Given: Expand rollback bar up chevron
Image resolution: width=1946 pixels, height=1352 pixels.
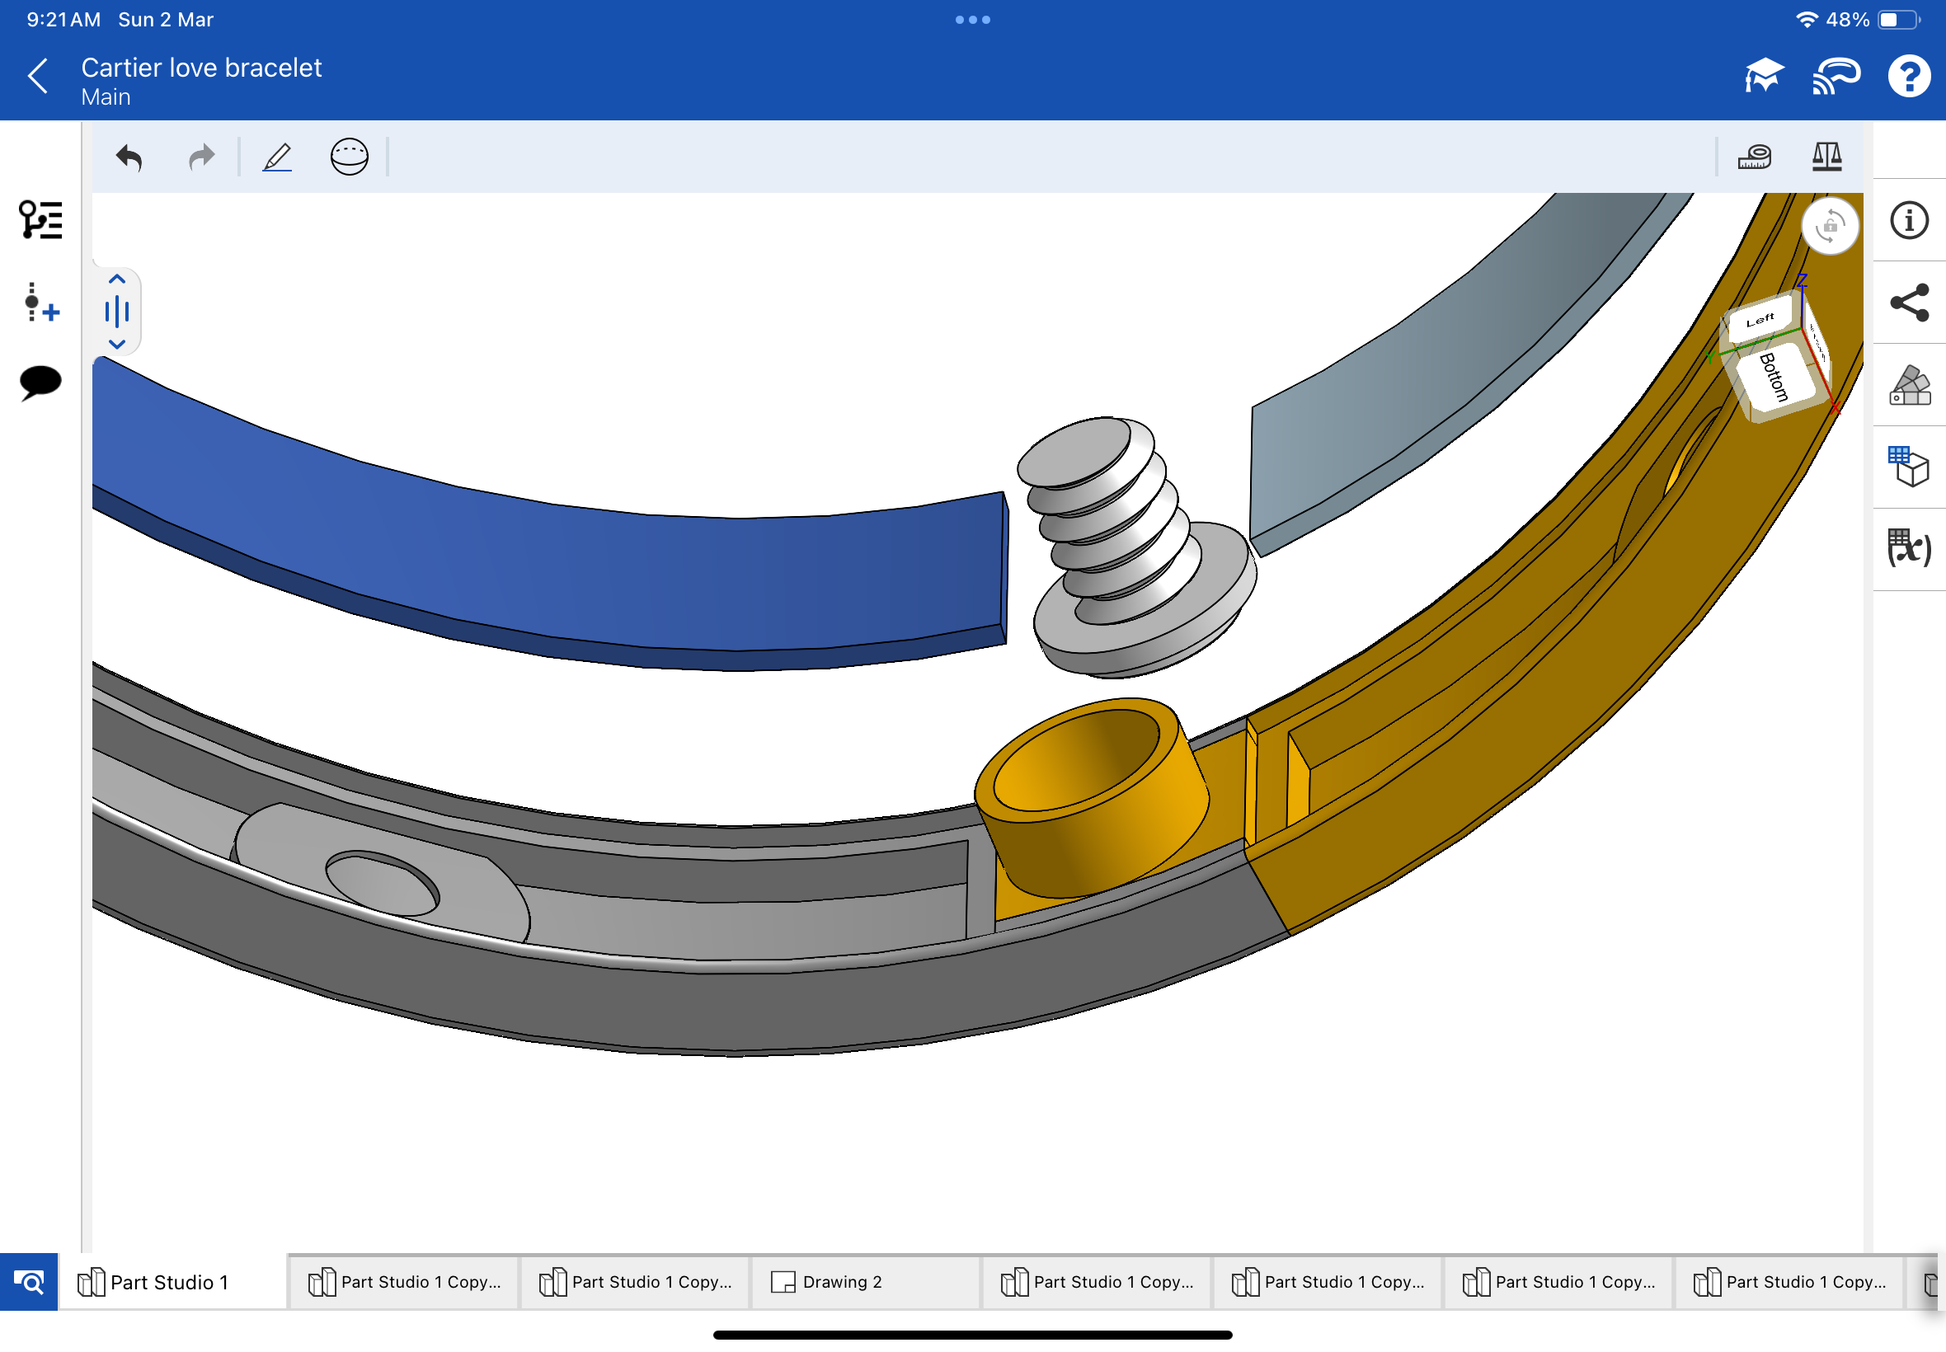Looking at the screenshot, I should click(x=117, y=280).
